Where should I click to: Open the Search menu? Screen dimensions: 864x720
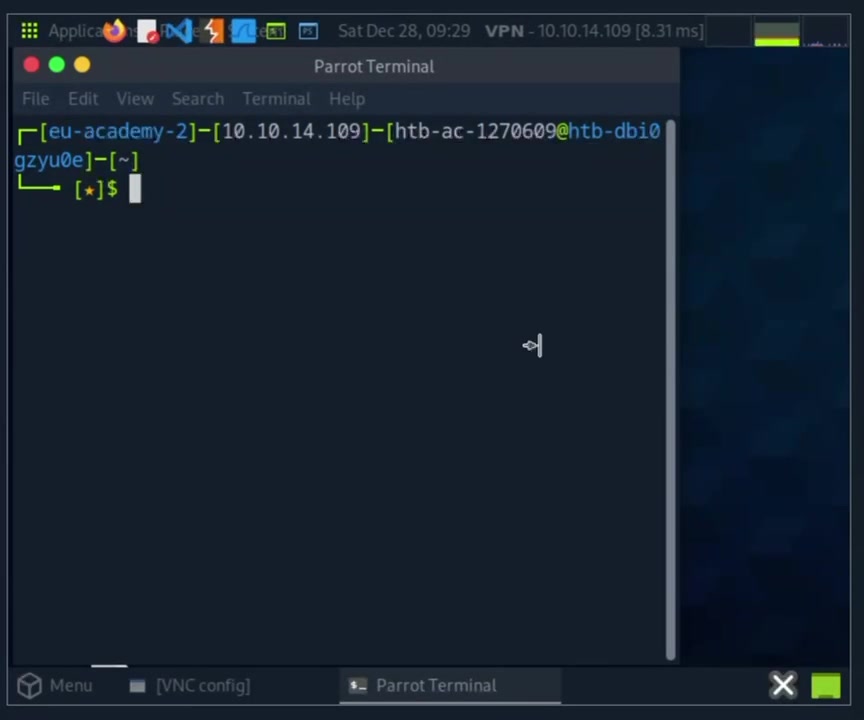pos(197,99)
